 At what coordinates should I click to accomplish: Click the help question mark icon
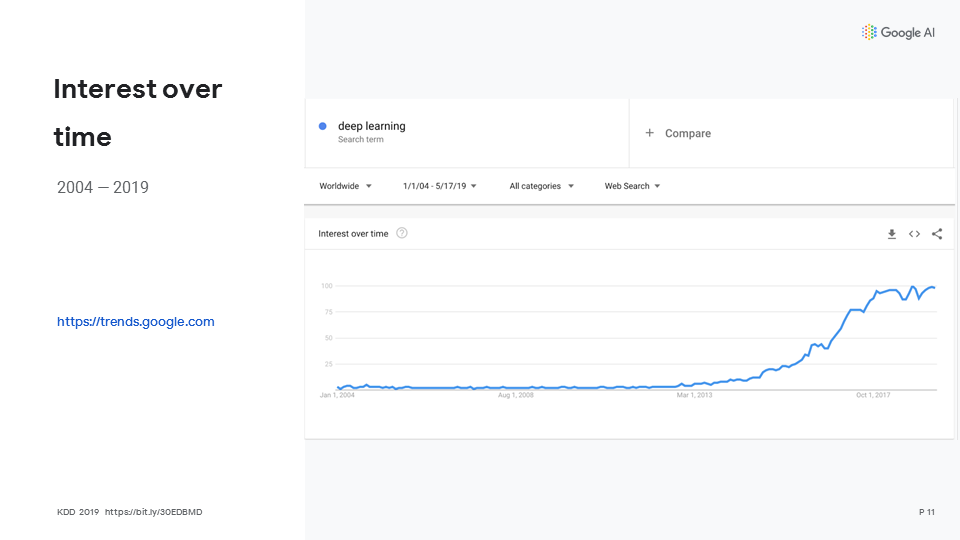(x=402, y=233)
